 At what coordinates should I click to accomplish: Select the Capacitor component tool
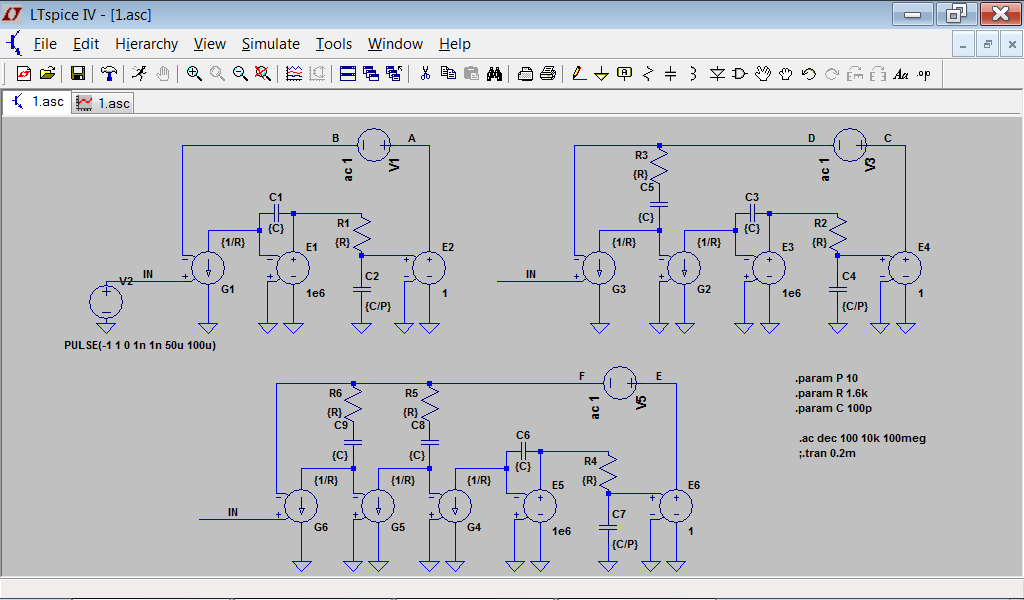point(670,74)
